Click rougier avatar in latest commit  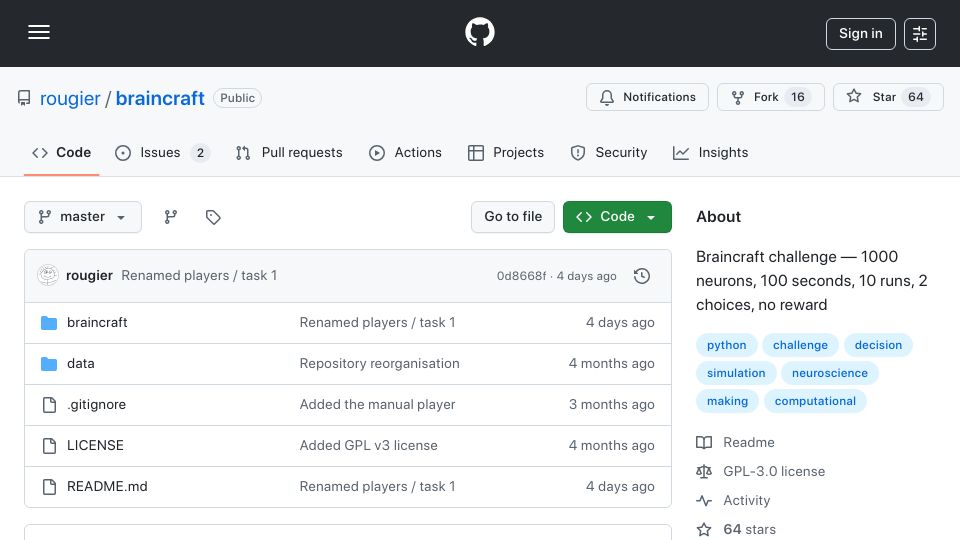tap(48, 276)
